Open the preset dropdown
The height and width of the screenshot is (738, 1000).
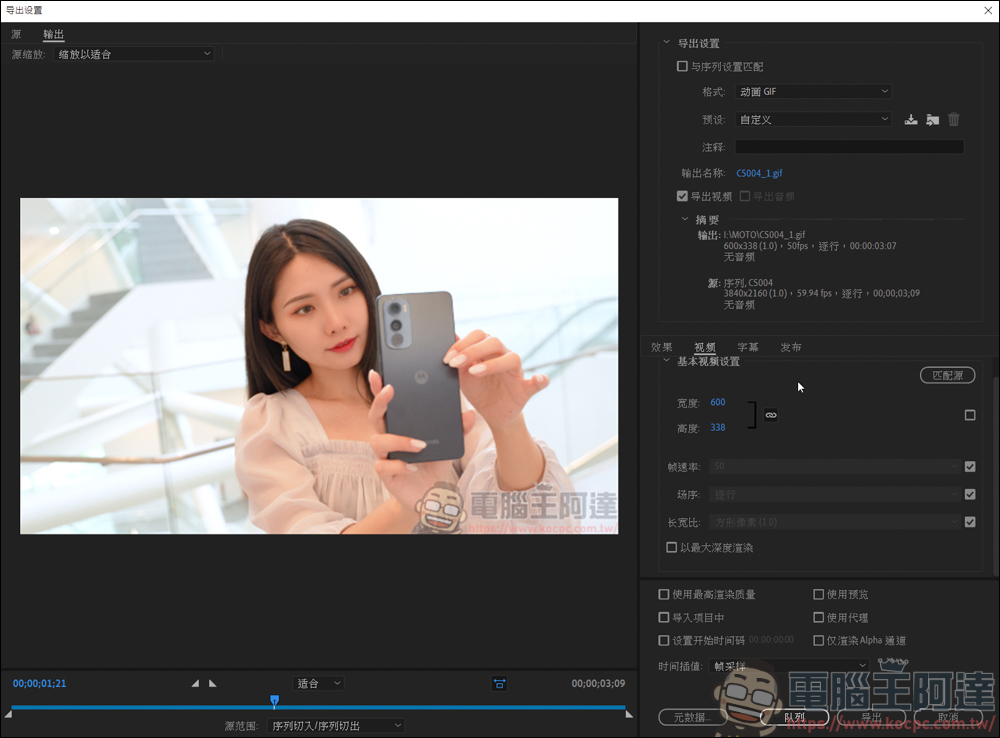pyautogui.click(x=812, y=119)
